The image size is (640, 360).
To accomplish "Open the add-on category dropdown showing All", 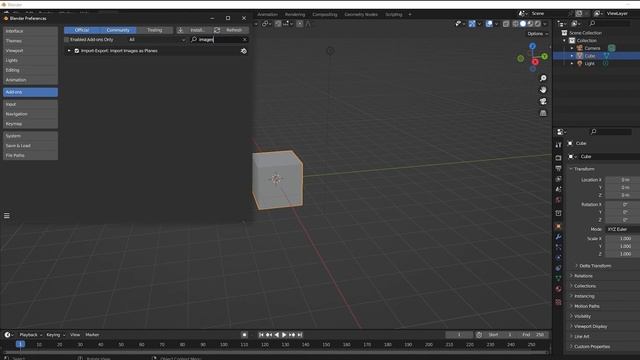I will pos(157,40).
